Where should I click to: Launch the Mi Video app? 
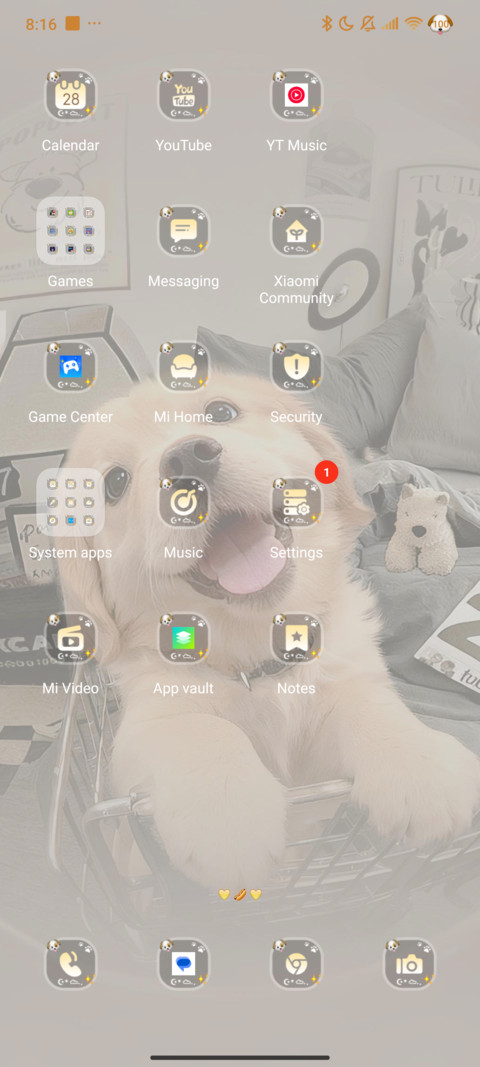pyautogui.click(x=71, y=638)
